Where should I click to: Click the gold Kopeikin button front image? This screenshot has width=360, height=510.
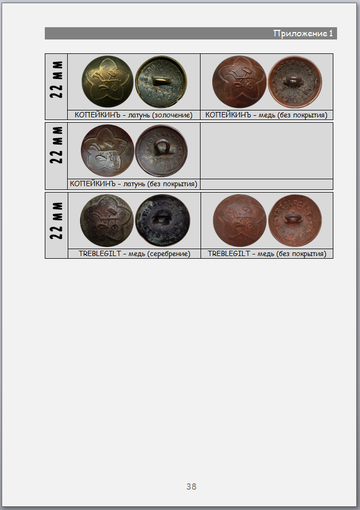[107, 81]
